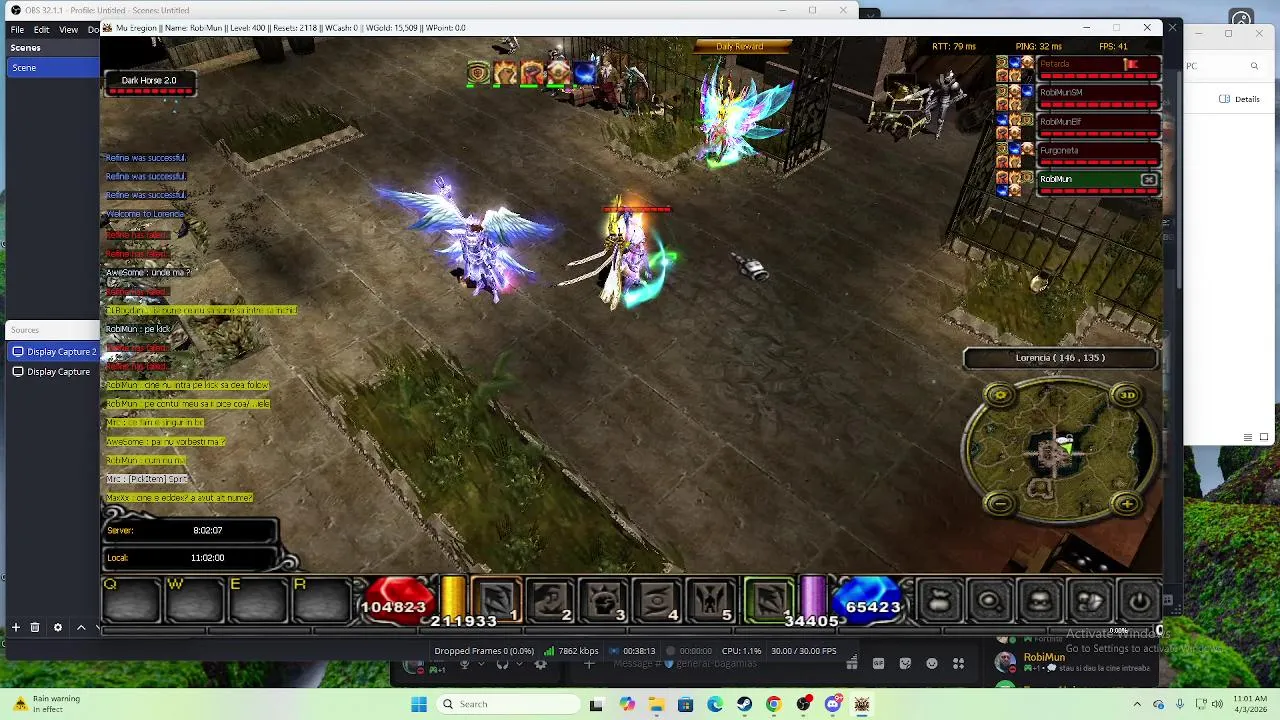
Task: Click the power/exit game menu icon
Action: (x=1140, y=601)
